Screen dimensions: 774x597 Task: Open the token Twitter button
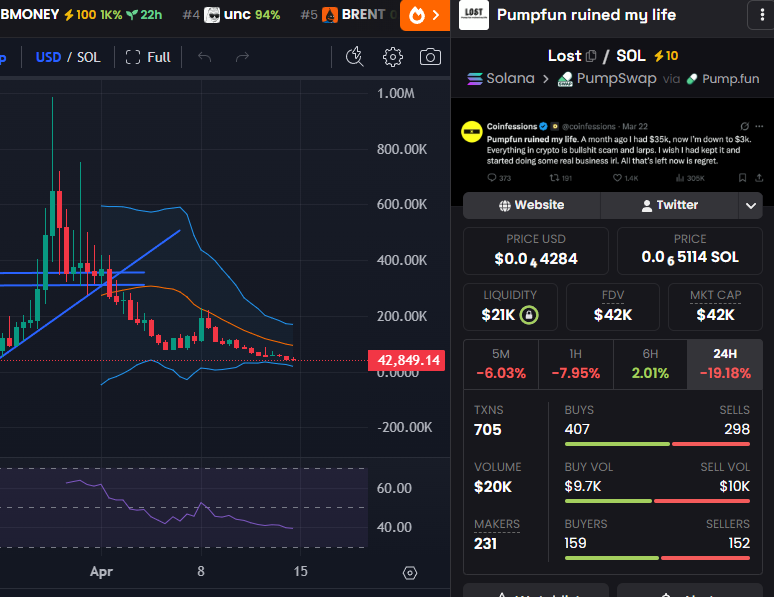(669, 205)
